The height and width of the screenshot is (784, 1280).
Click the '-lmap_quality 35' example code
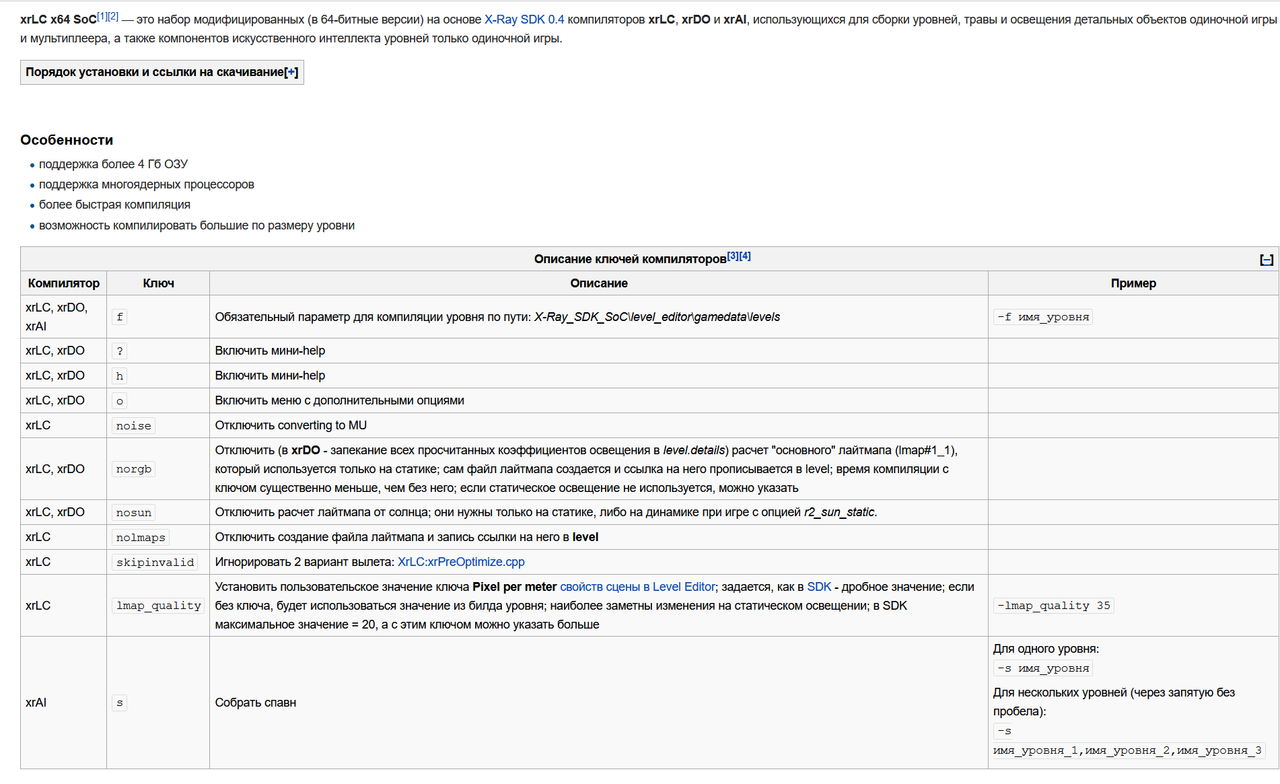pyautogui.click(x=1053, y=606)
